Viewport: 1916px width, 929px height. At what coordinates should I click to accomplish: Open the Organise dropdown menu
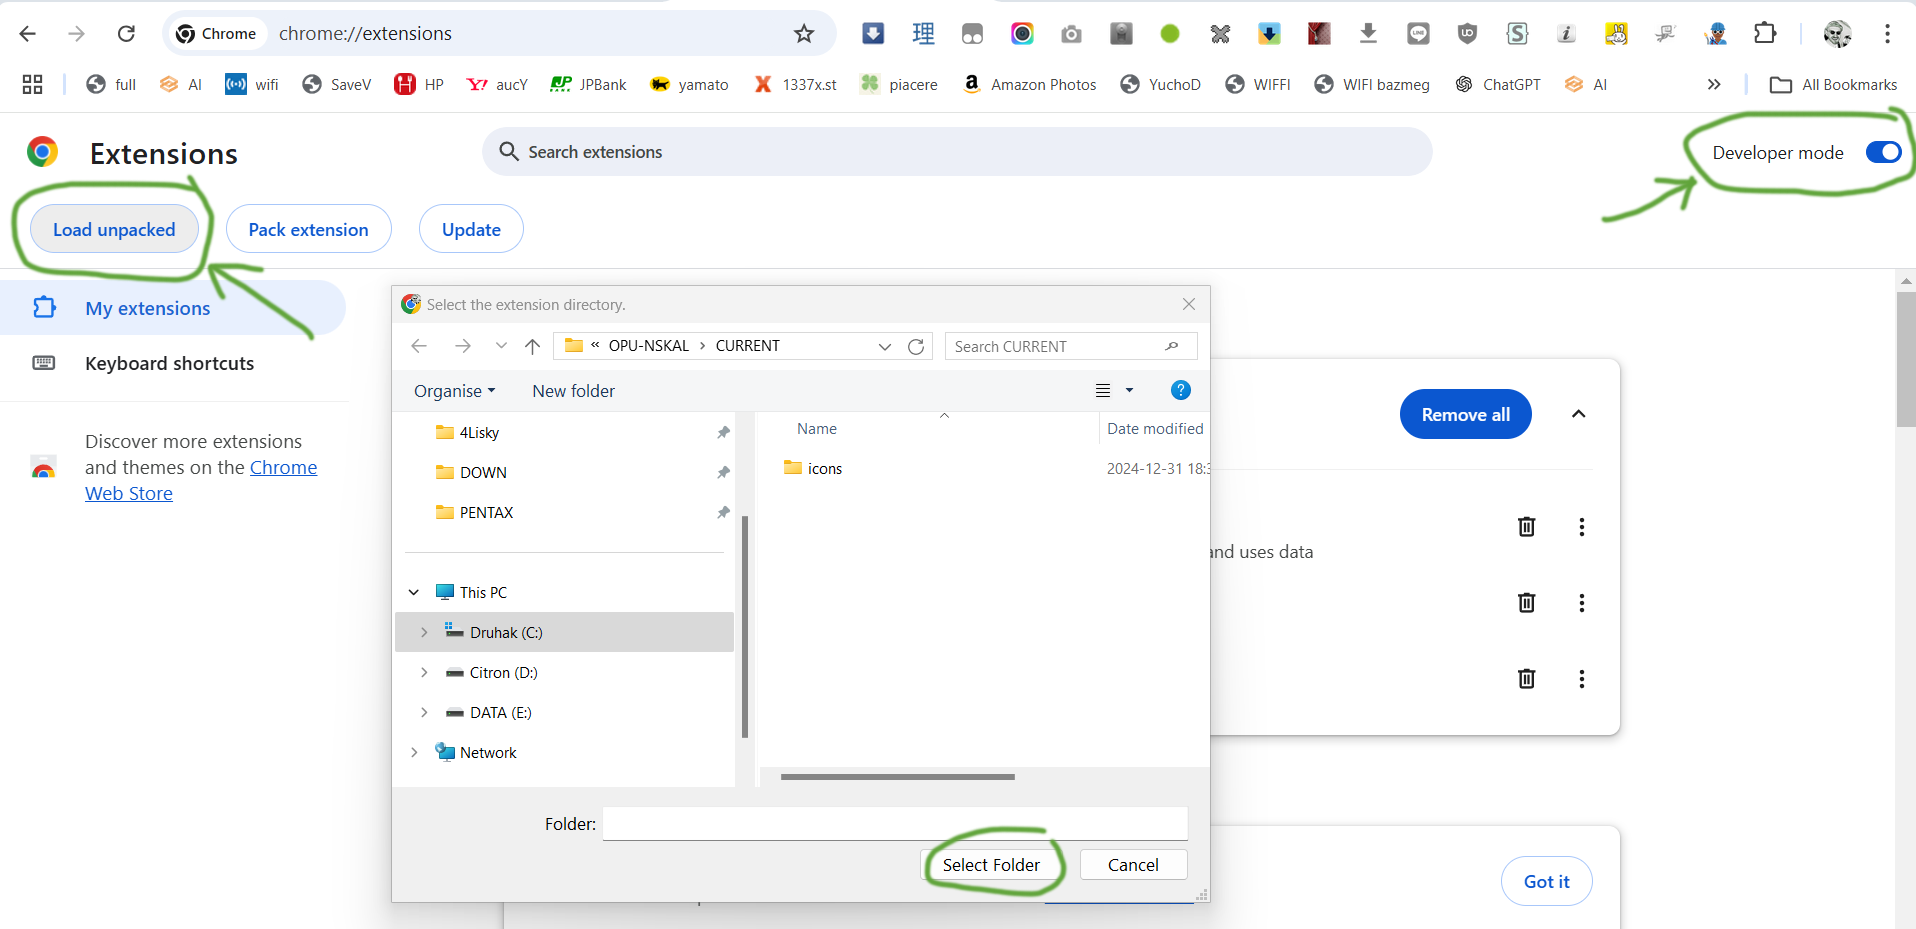tap(454, 391)
